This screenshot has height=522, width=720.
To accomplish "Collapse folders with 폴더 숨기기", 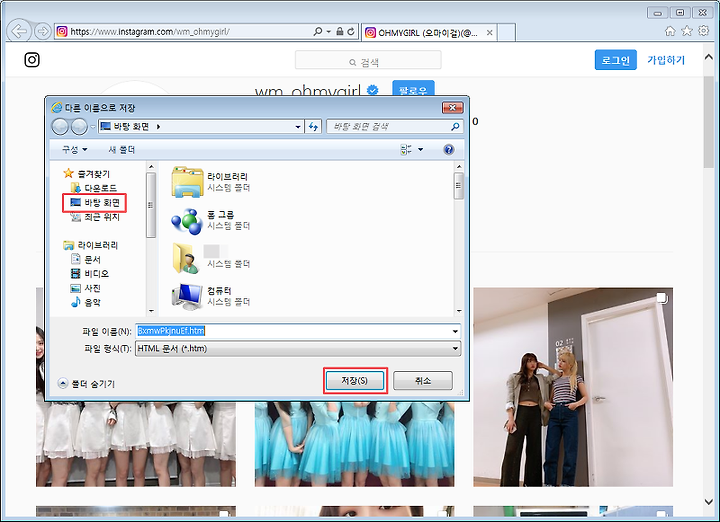I will pyautogui.click(x=86, y=383).
